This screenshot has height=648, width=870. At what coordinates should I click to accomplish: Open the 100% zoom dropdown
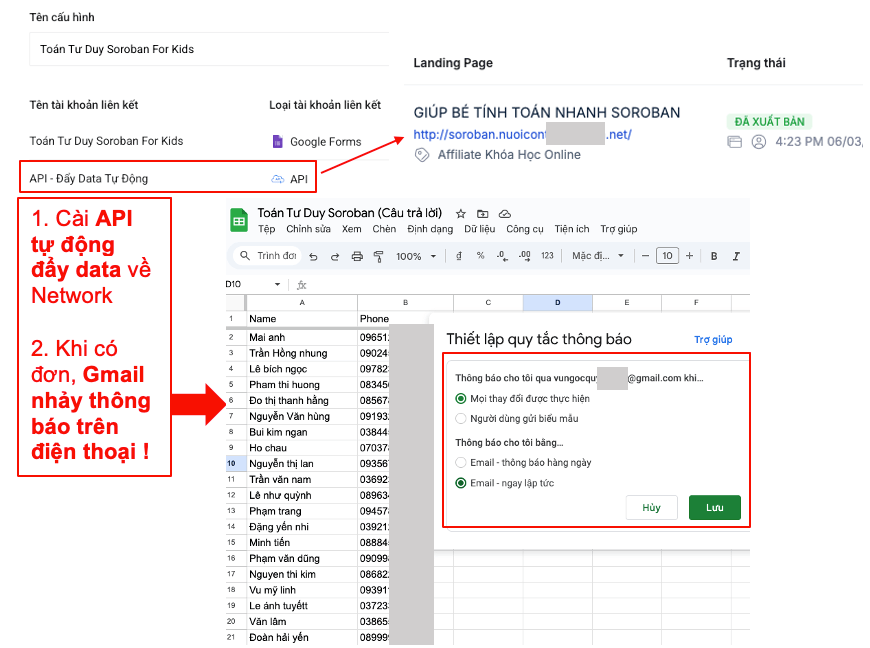pyautogui.click(x=416, y=256)
